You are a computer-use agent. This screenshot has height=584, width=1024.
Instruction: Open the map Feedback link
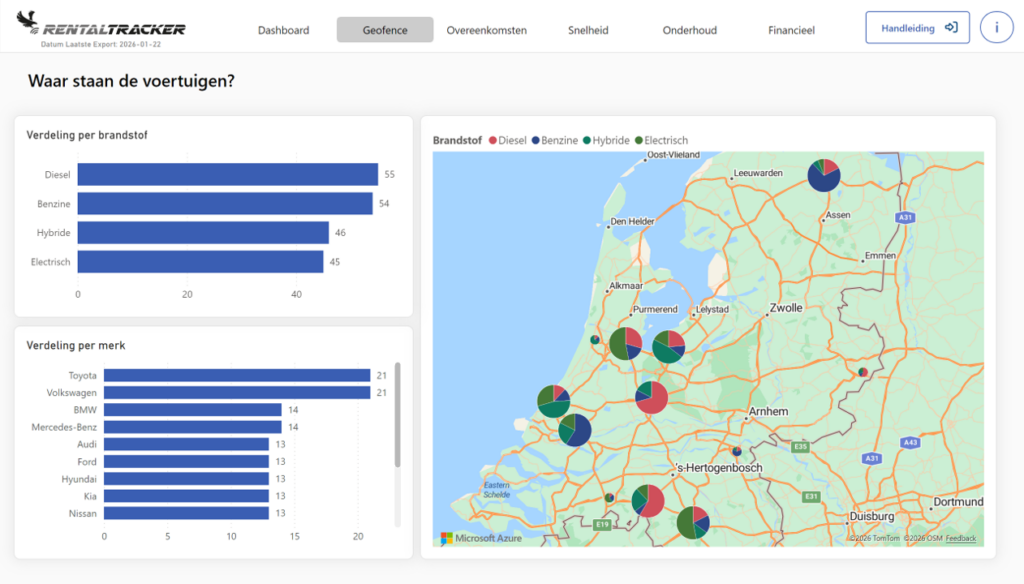[x=961, y=538]
